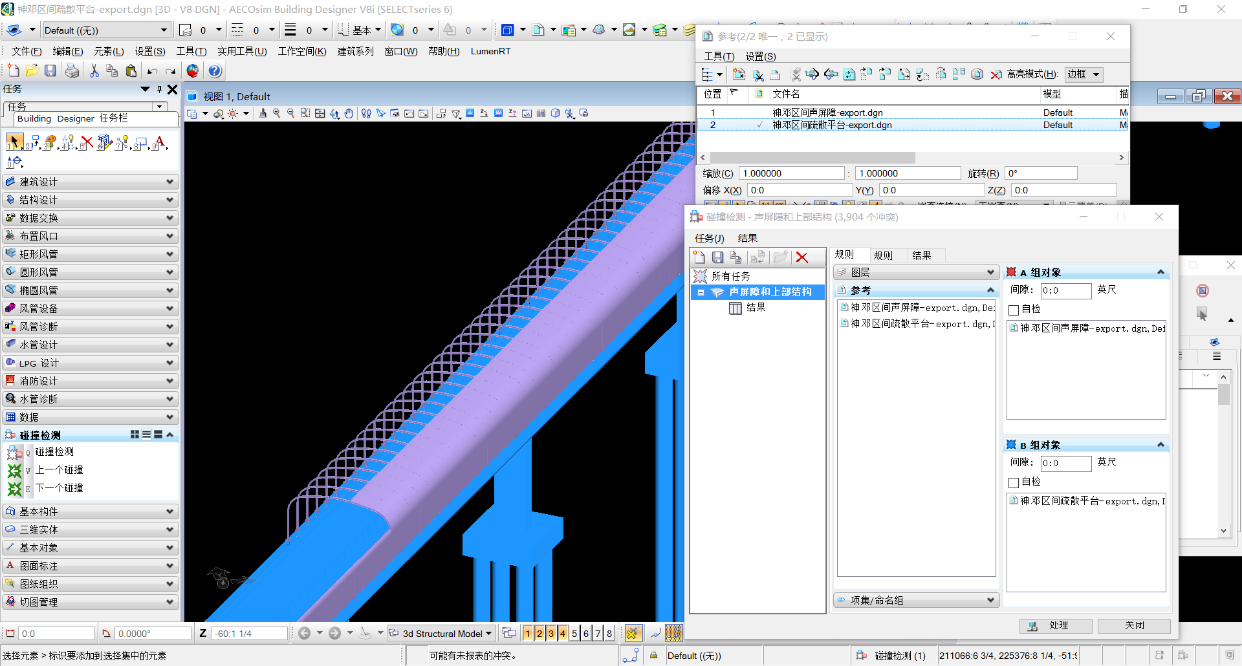Go to 下一个碰撞 next clash

click(58, 488)
